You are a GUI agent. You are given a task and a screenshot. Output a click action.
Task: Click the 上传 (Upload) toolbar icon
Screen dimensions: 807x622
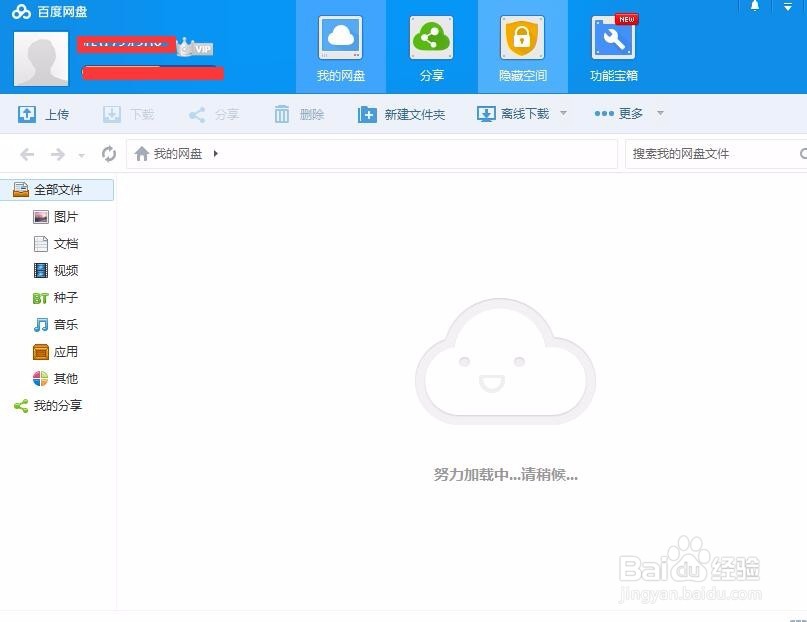pos(44,113)
